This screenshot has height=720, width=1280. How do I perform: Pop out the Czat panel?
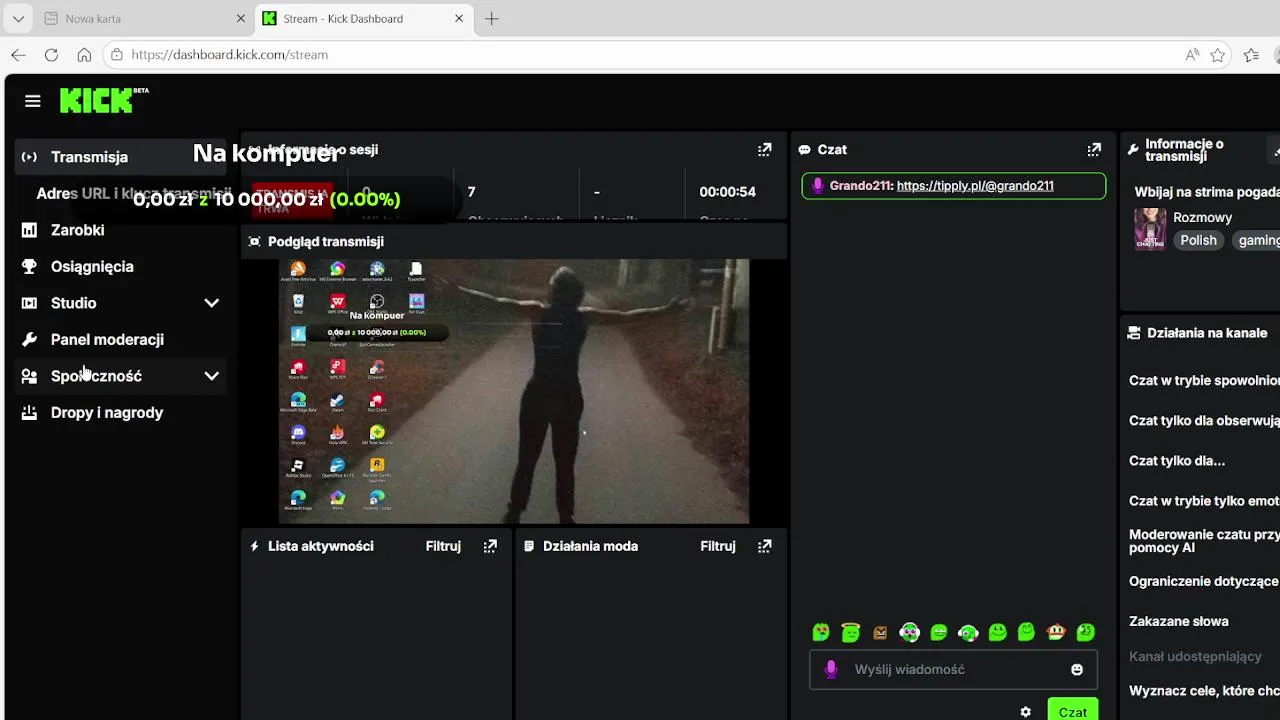[x=1094, y=150]
